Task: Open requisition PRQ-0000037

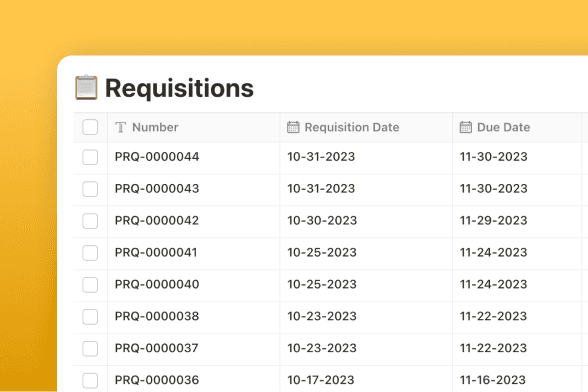Action: point(156,348)
